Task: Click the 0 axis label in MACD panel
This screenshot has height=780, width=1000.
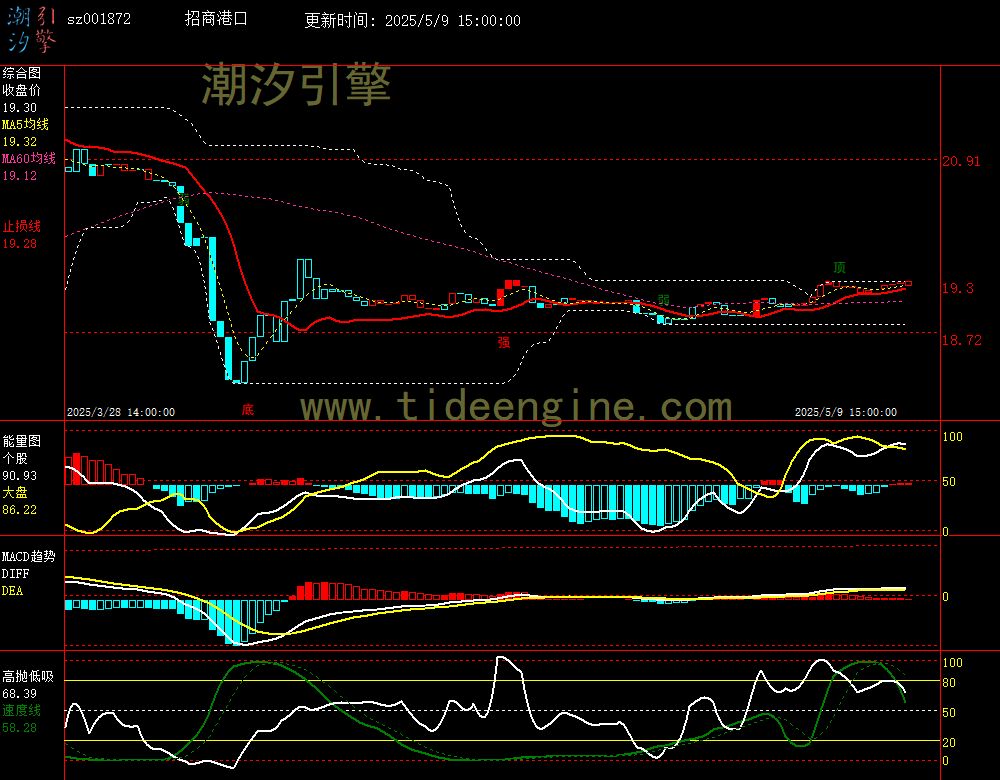Action: (946, 597)
